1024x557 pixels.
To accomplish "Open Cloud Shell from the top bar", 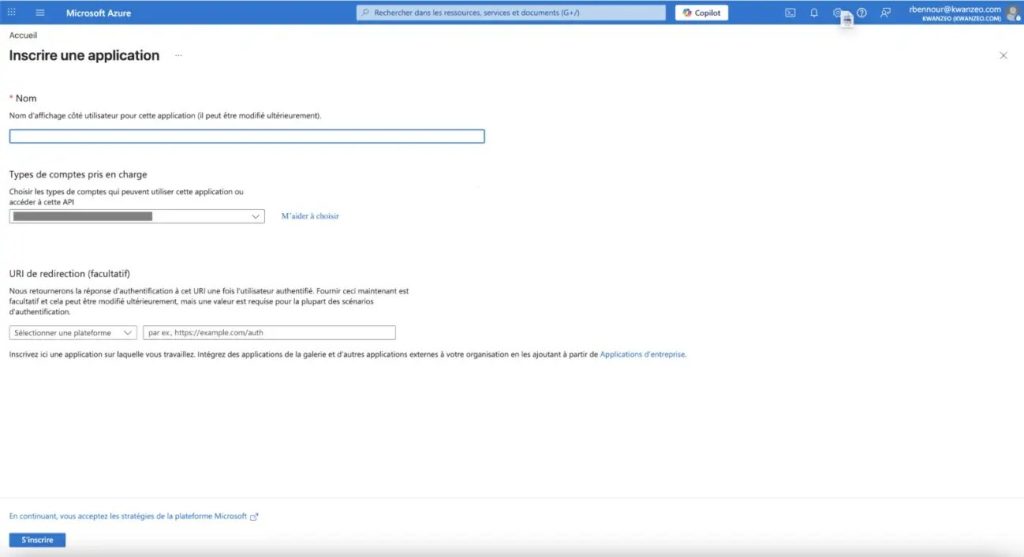I will [x=790, y=12].
